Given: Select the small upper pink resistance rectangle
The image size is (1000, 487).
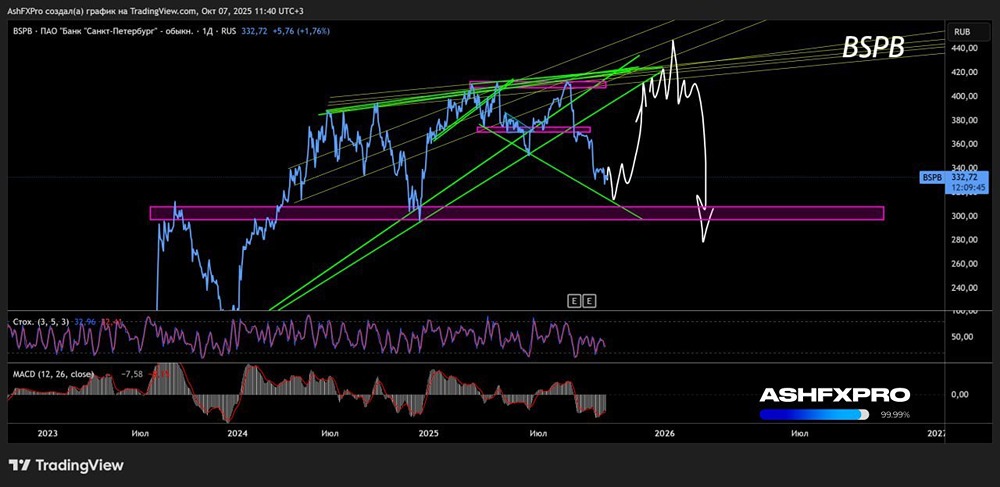Looking at the screenshot, I should coord(538,84).
